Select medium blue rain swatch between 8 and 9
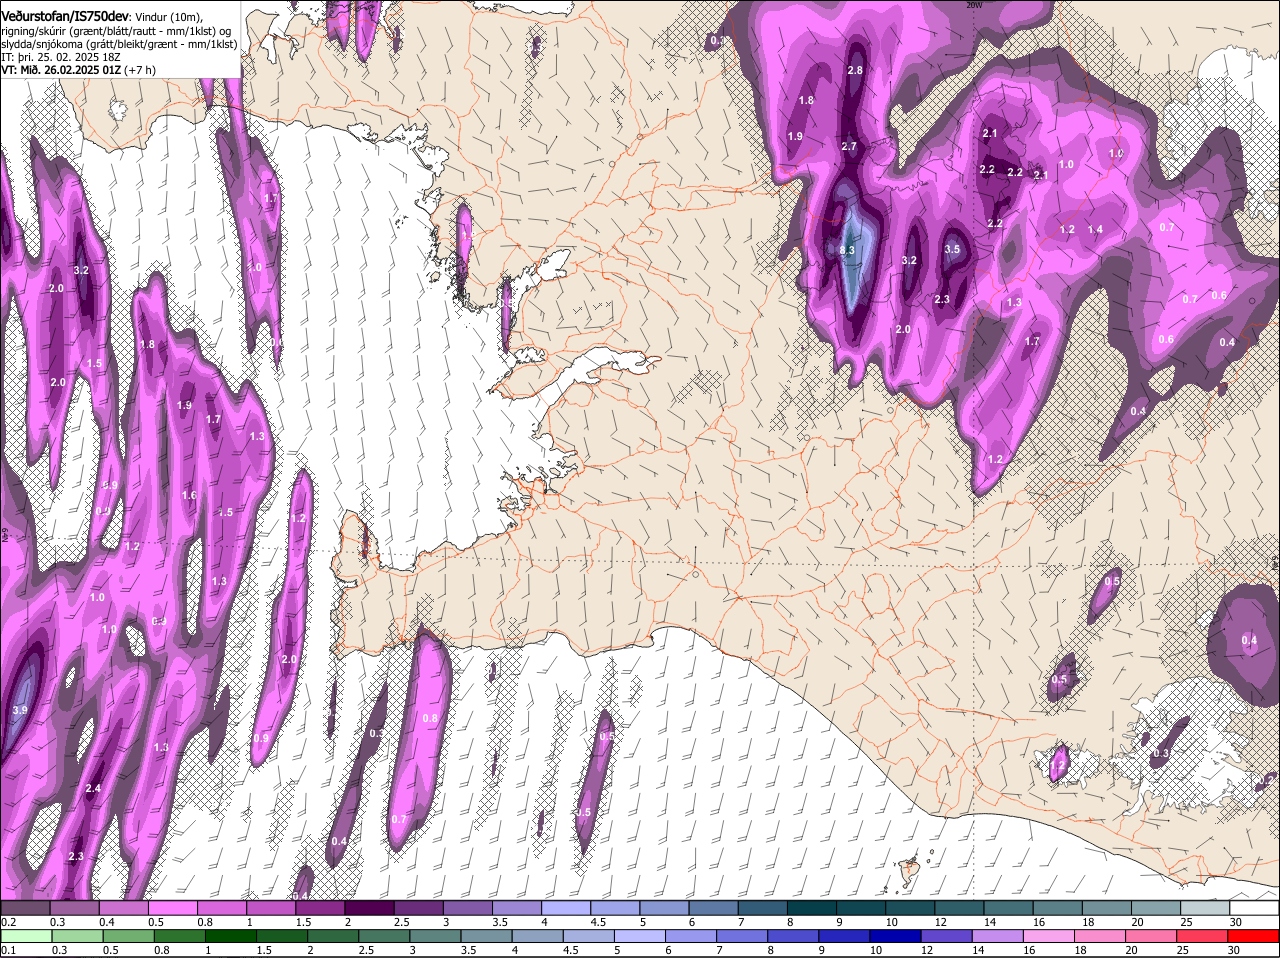The width and height of the screenshot is (1280, 958). pyautogui.click(x=793, y=936)
